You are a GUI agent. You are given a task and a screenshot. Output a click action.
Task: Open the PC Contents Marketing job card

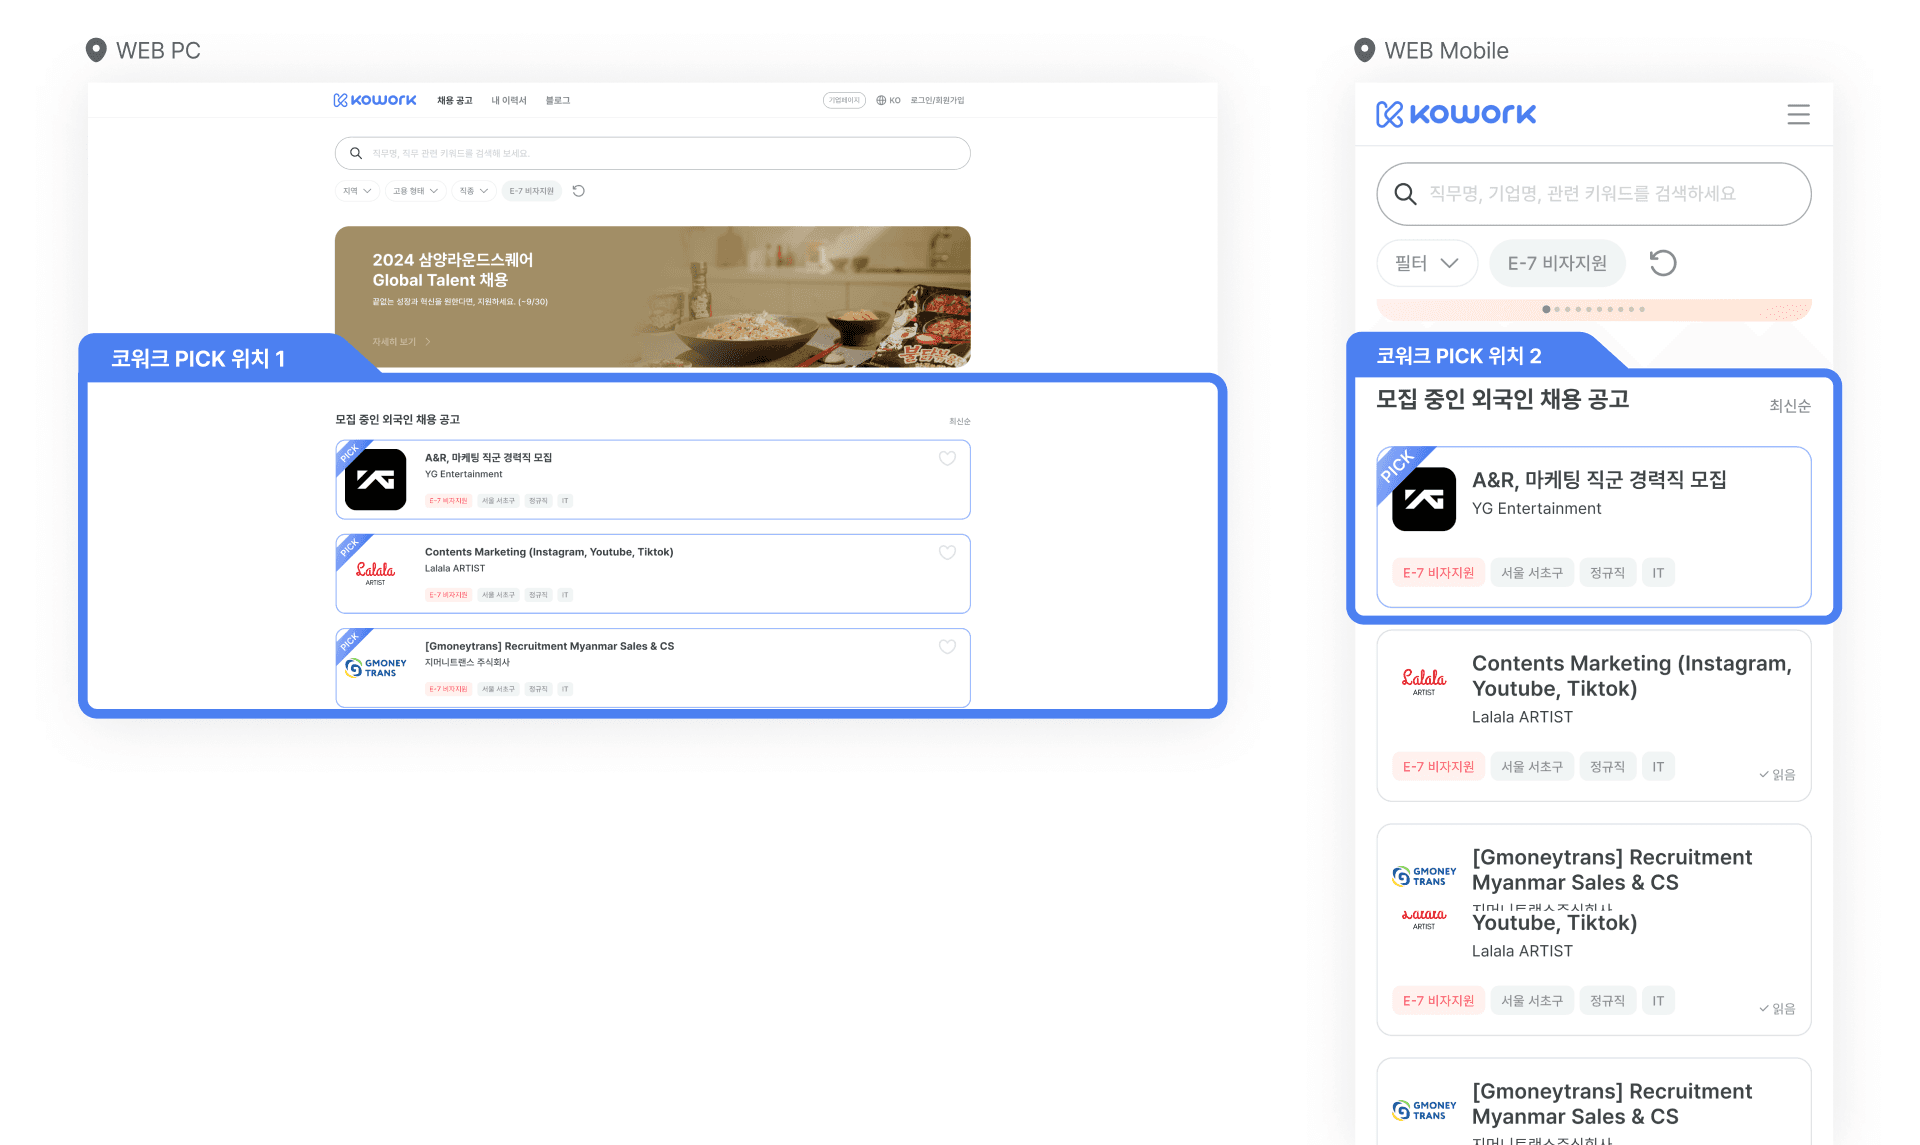click(652, 573)
